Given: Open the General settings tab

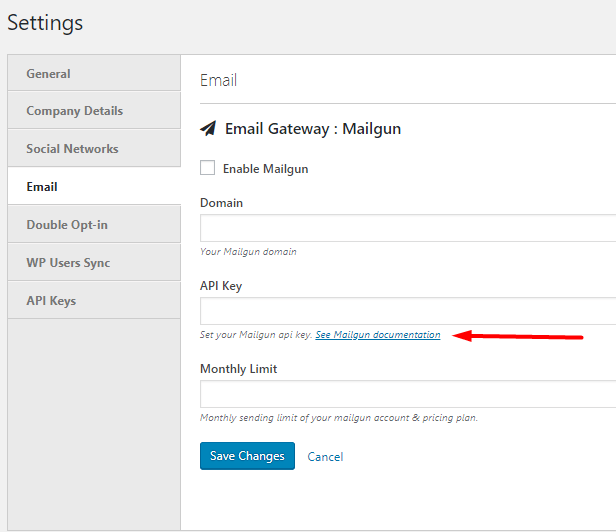Looking at the screenshot, I should click(x=94, y=73).
